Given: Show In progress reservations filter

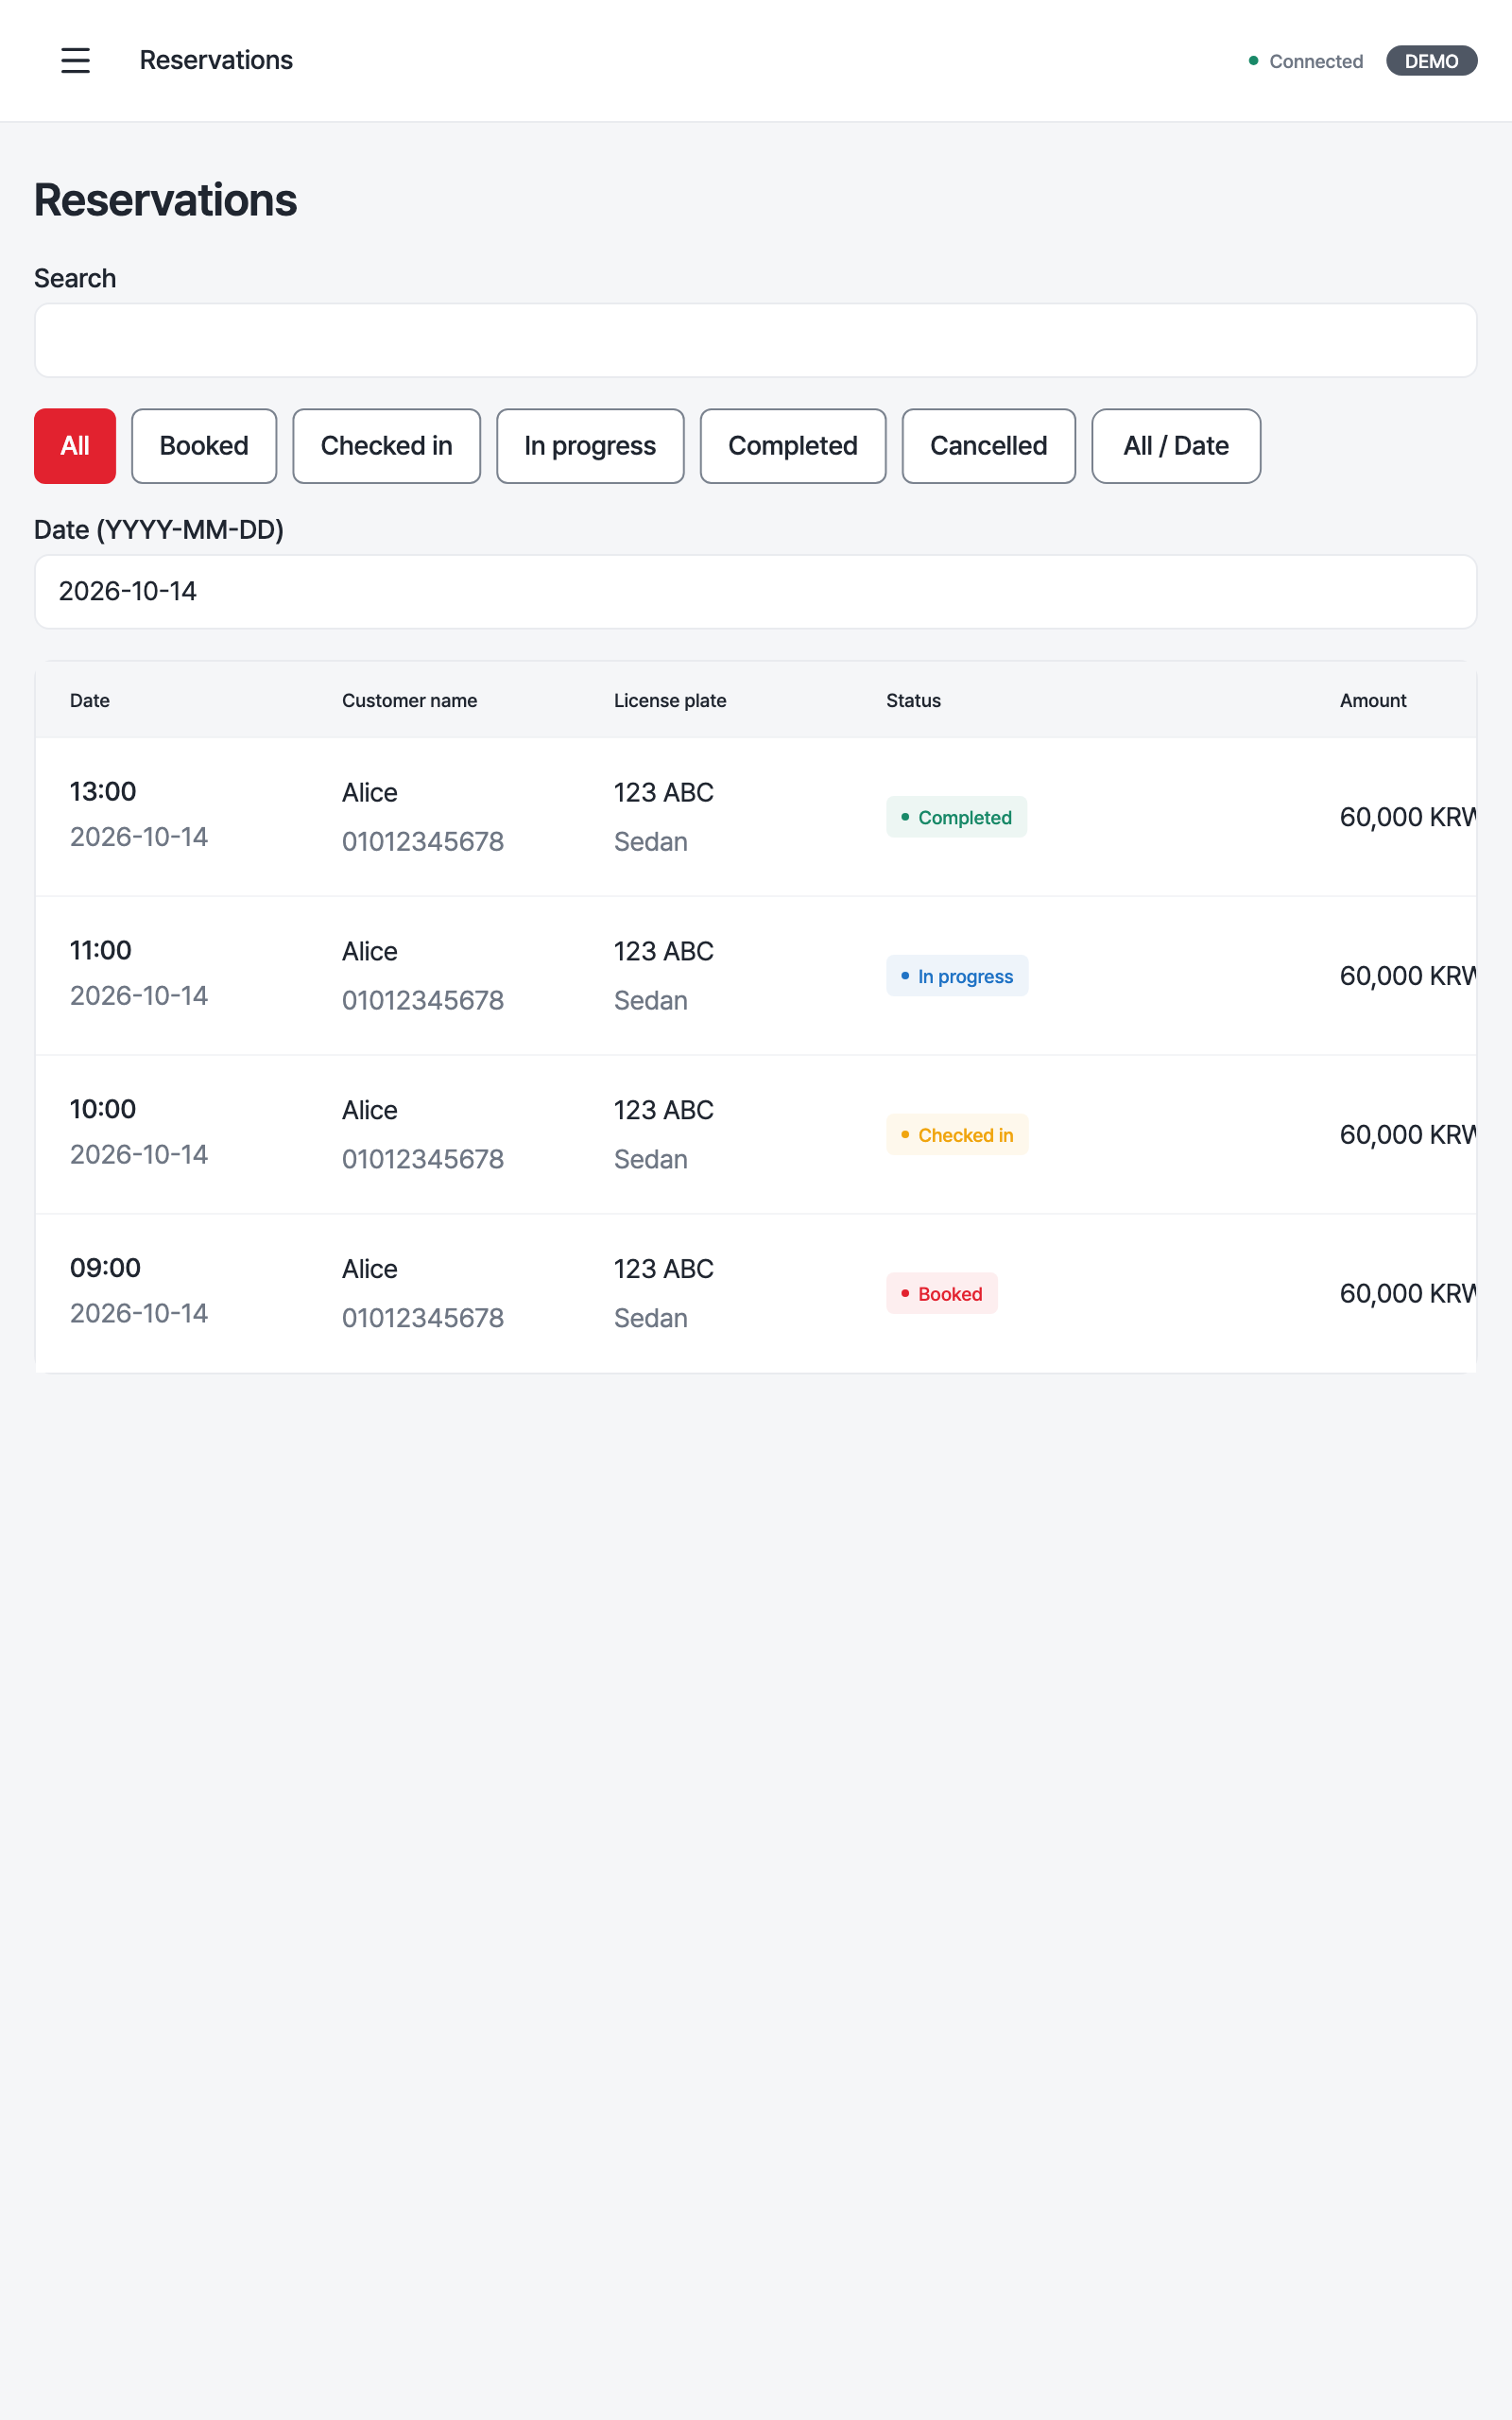Looking at the screenshot, I should pyautogui.click(x=590, y=446).
